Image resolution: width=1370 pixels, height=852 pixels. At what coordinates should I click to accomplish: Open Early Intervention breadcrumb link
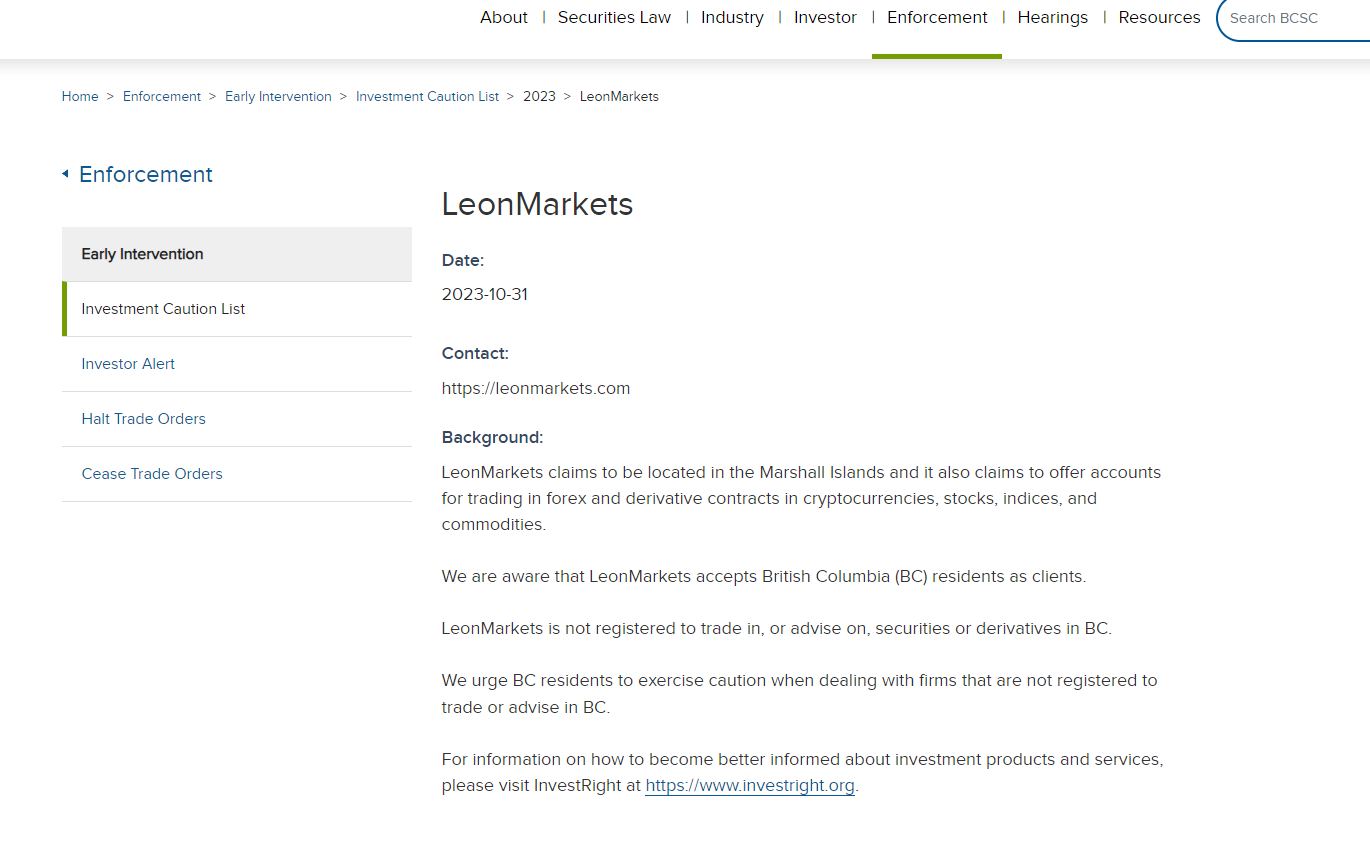click(x=278, y=97)
